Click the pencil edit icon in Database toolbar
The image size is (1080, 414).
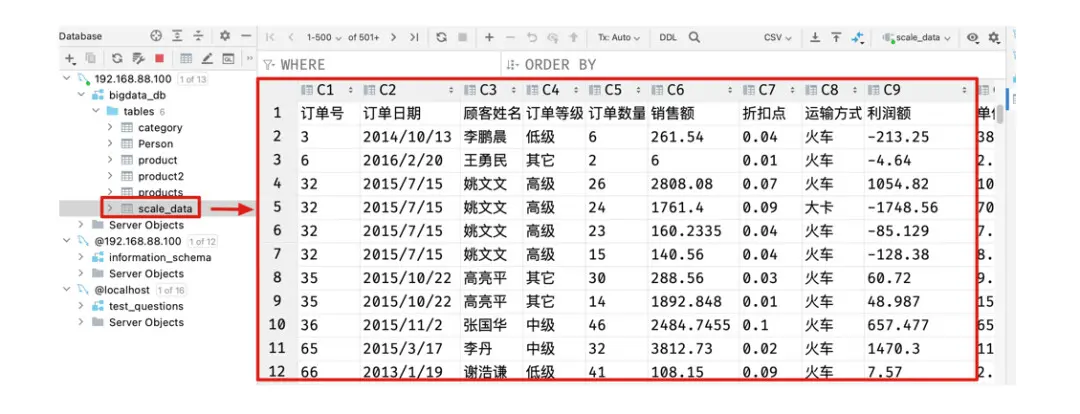(207, 59)
